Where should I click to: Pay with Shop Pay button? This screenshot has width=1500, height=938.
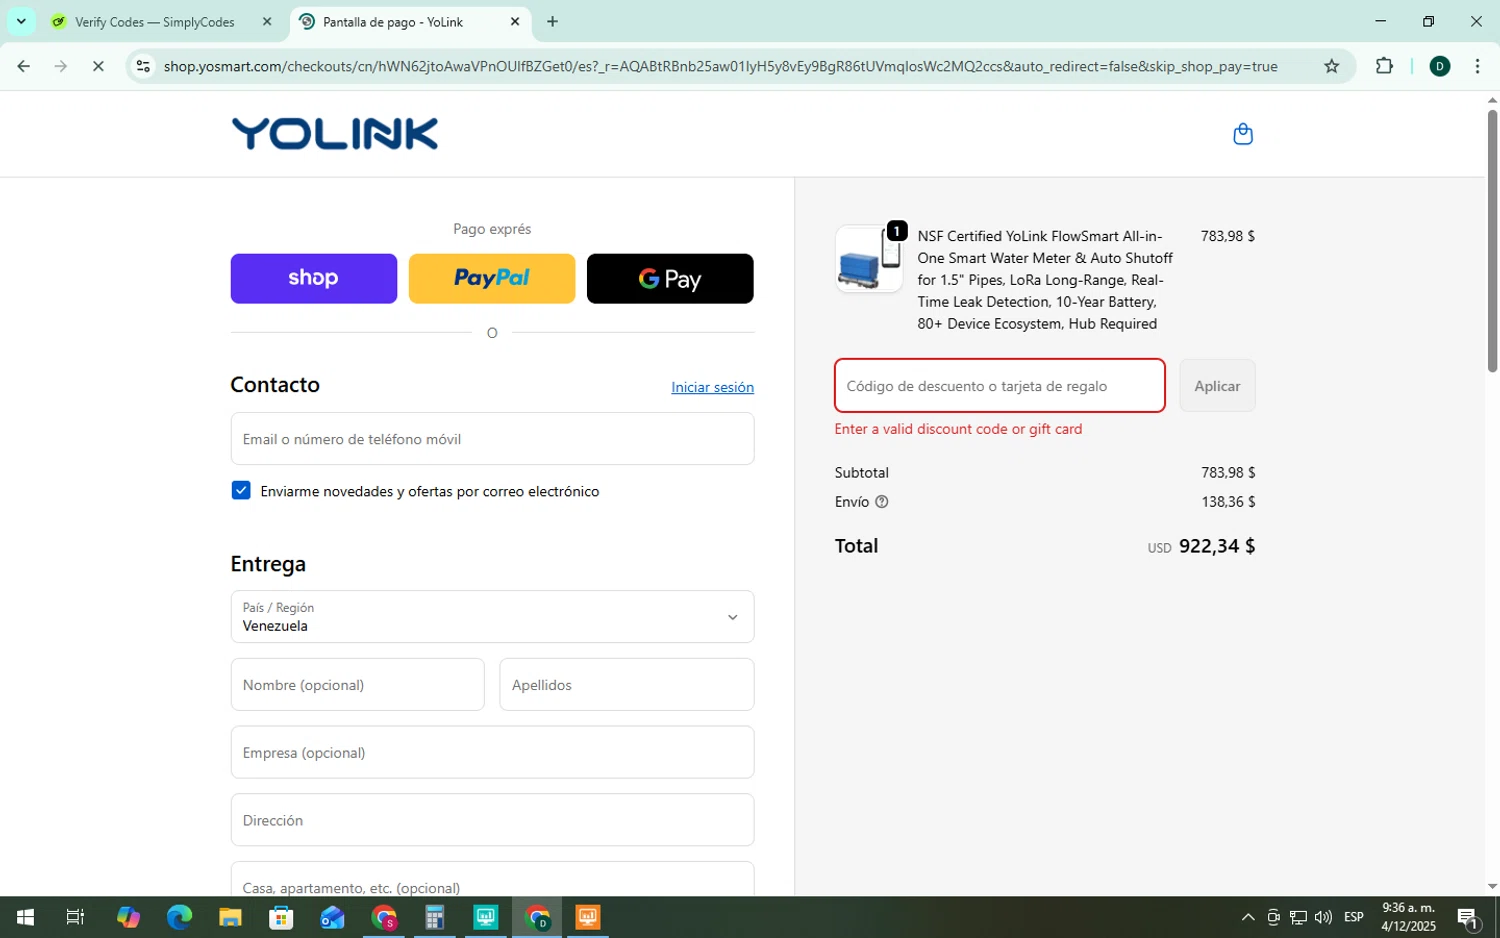coord(314,278)
